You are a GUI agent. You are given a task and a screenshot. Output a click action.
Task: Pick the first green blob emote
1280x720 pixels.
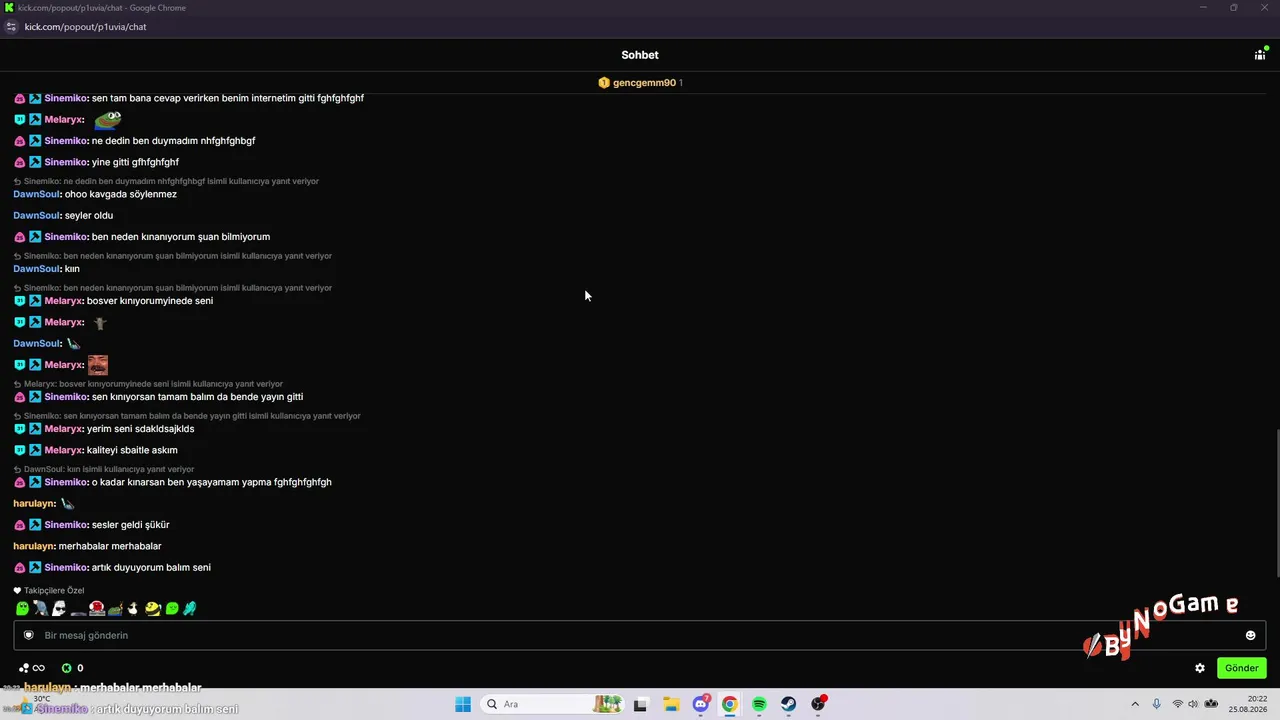[x=22, y=608]
